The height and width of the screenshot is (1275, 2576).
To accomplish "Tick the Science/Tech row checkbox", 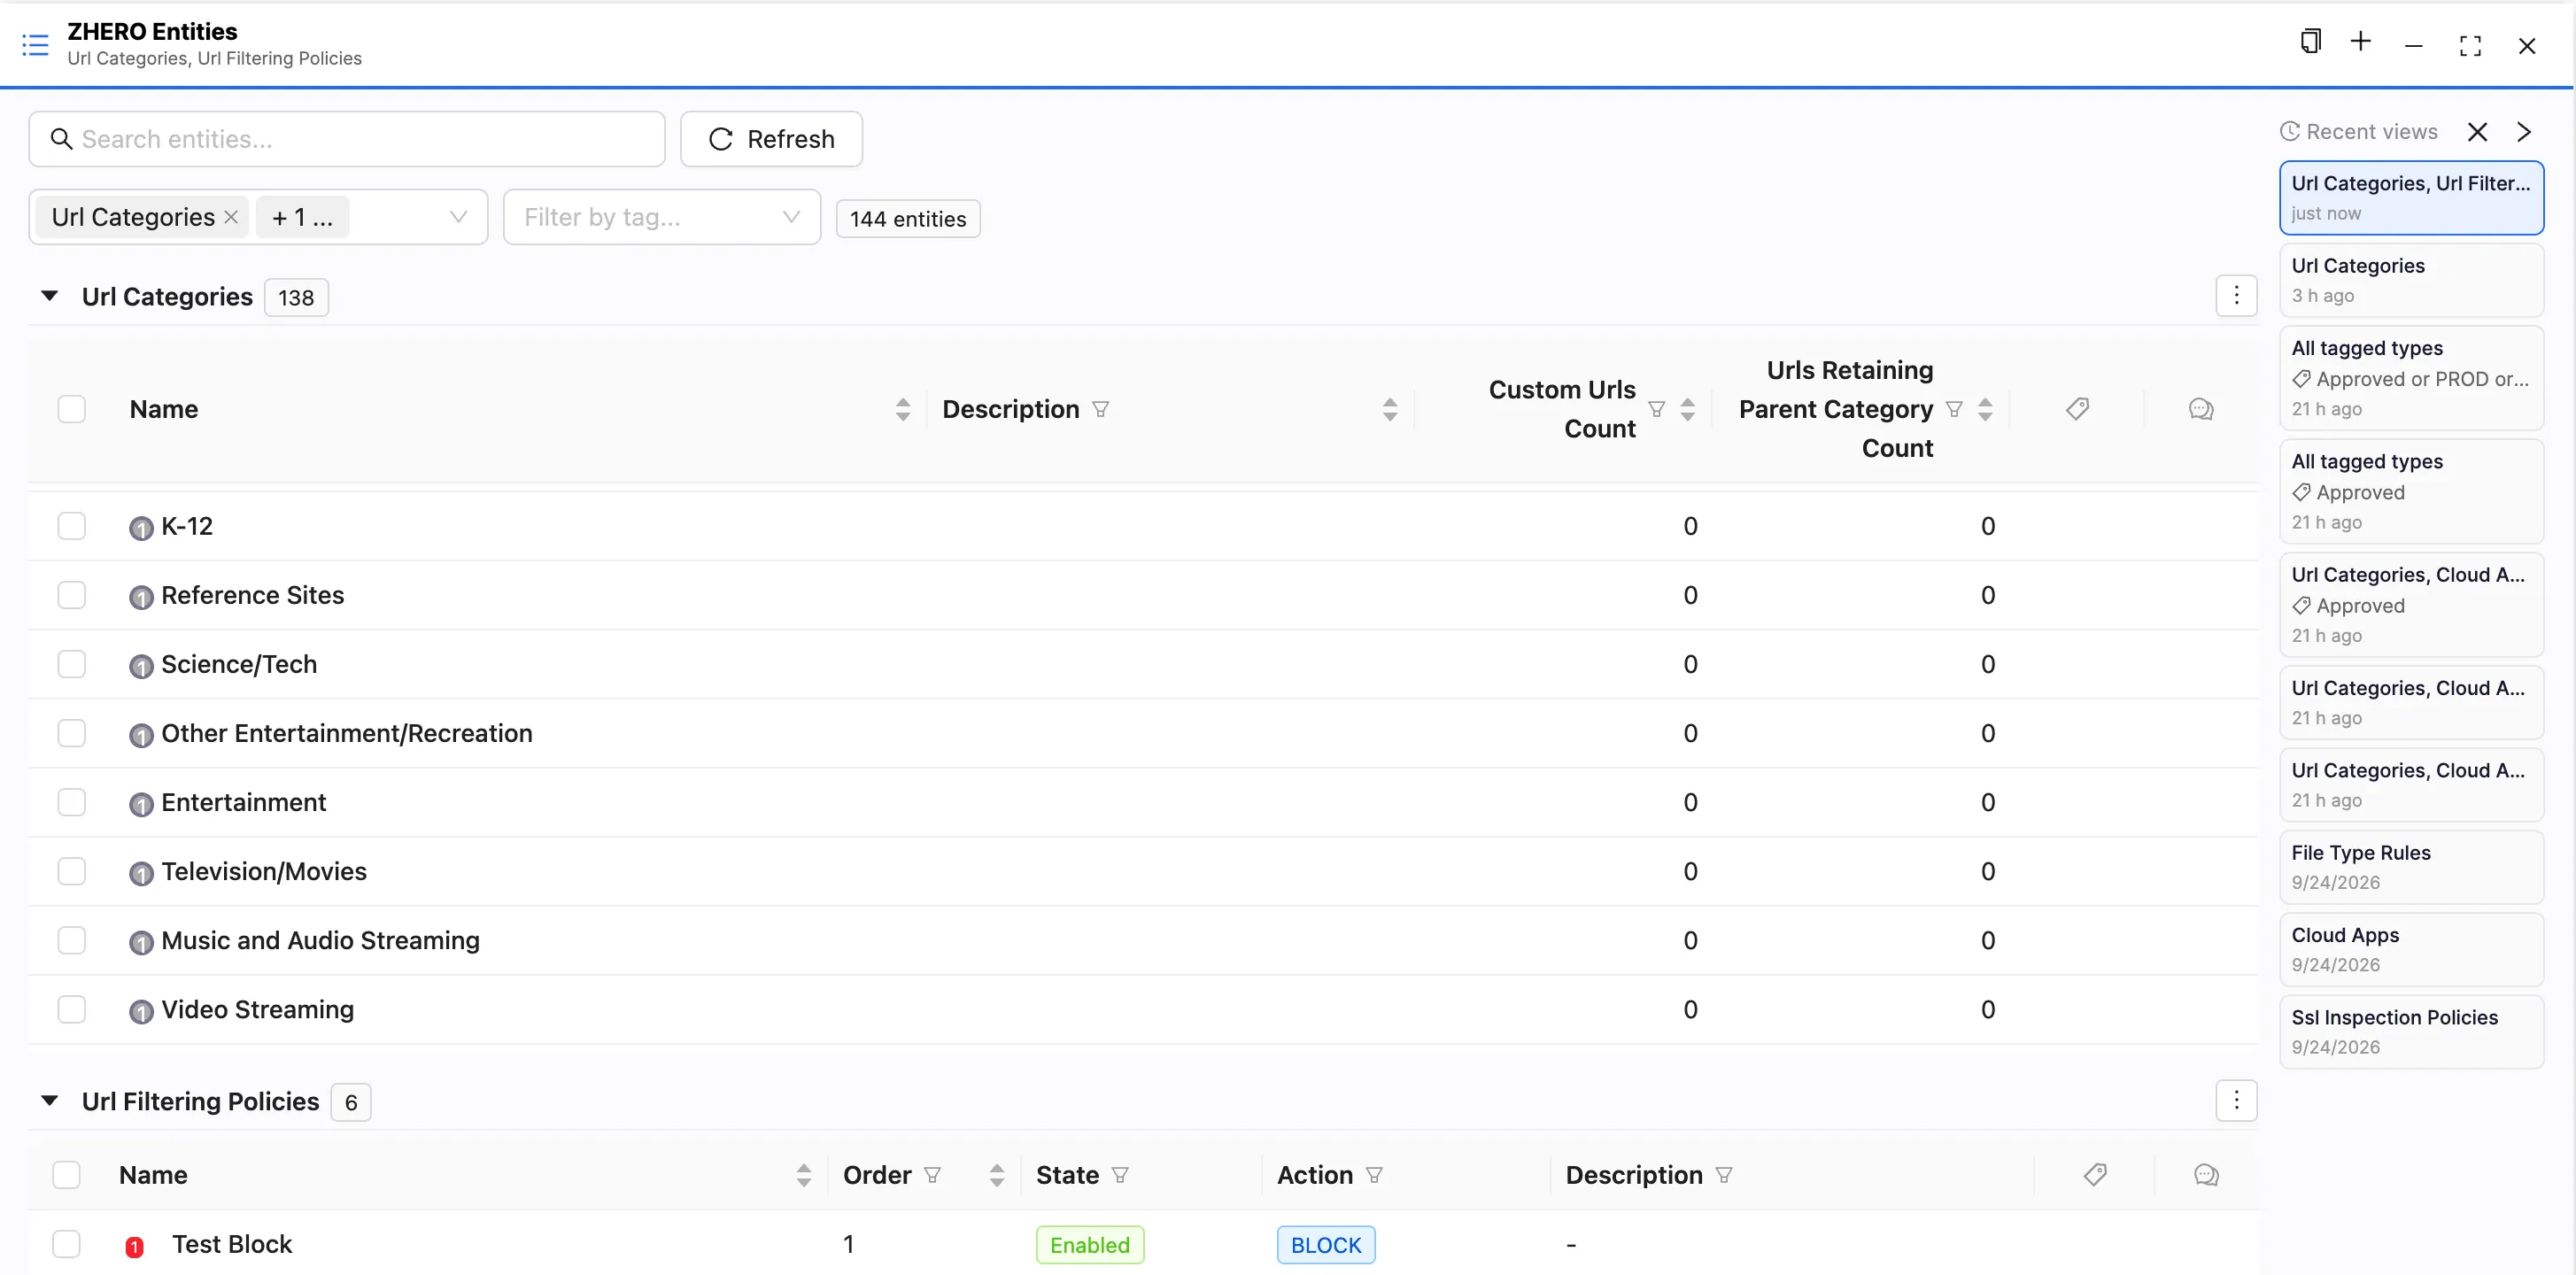I will pyautogui.click(x=71, y=664).
